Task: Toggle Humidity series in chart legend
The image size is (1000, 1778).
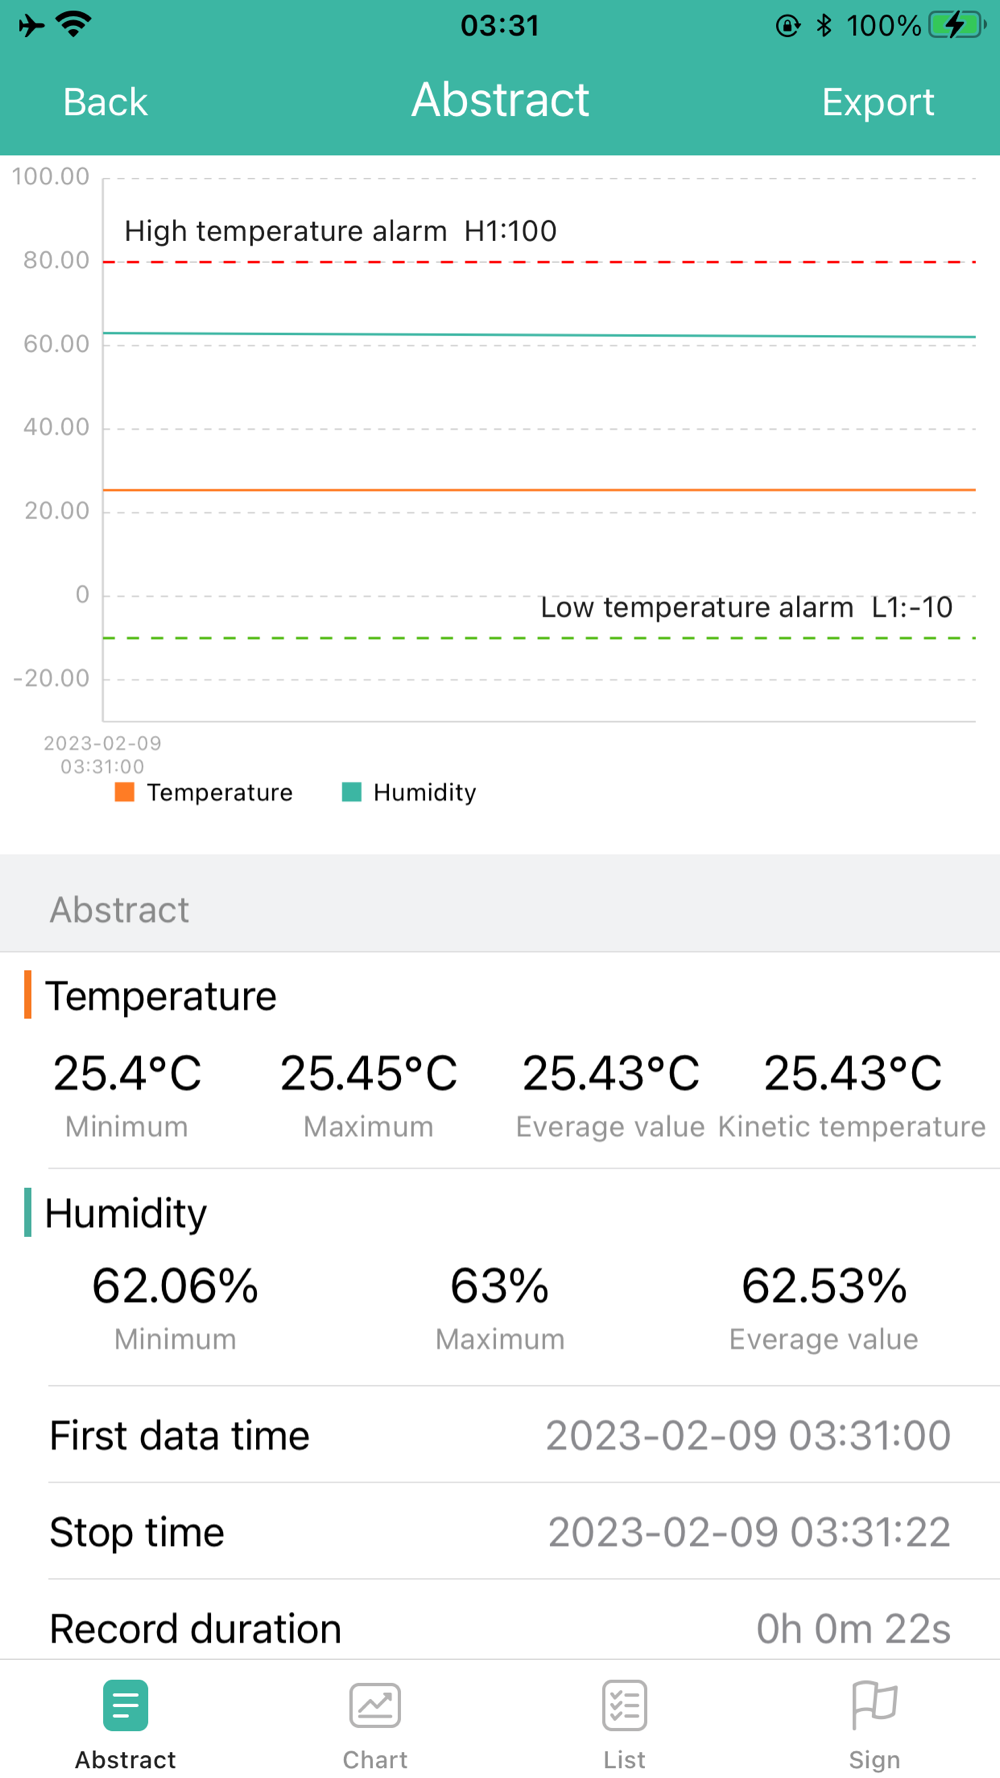Action: [424, 793]
